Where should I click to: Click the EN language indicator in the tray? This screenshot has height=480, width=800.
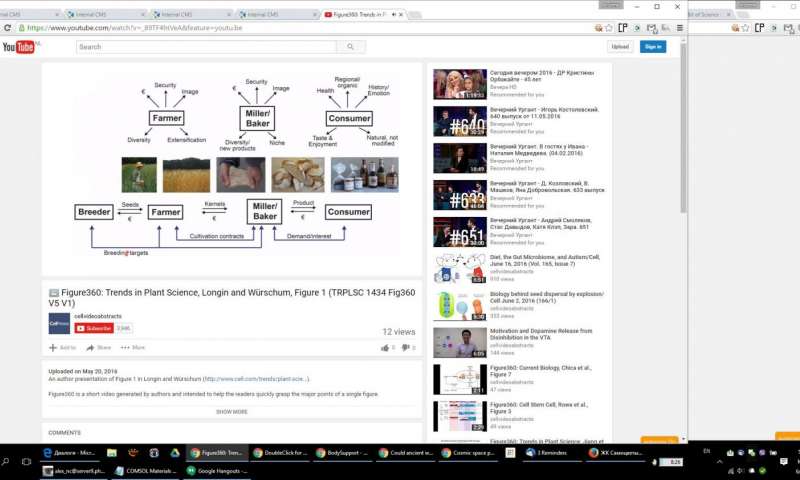point(707,451)
